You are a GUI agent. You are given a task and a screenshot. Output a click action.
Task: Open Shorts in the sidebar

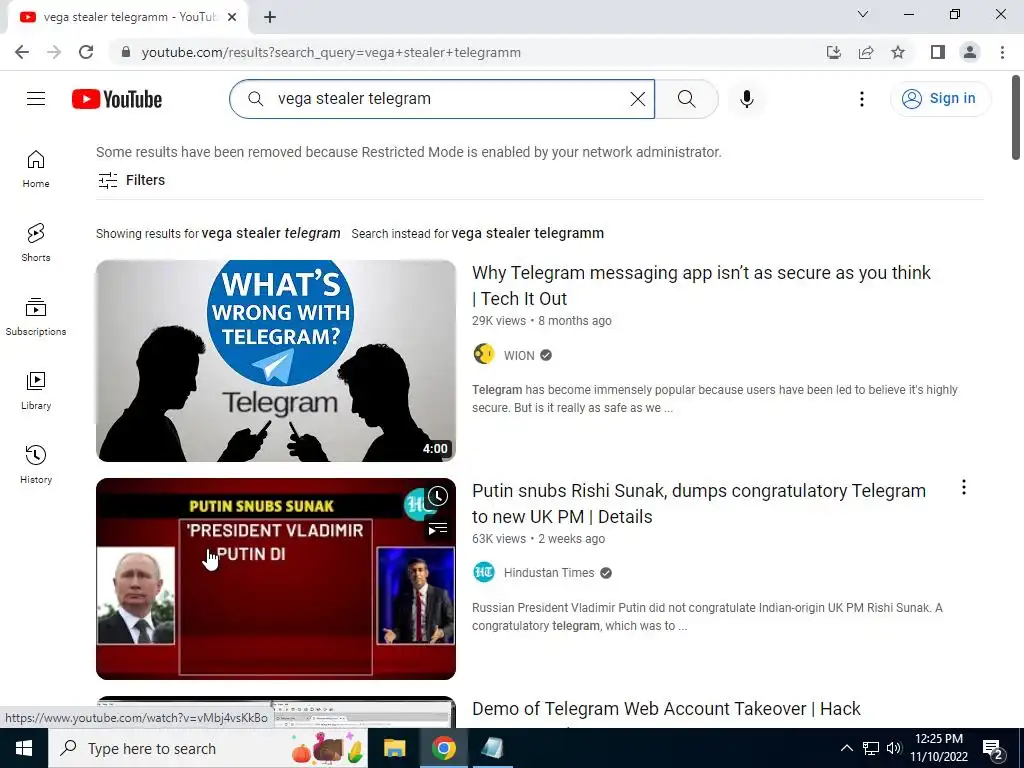click(36, 242)
